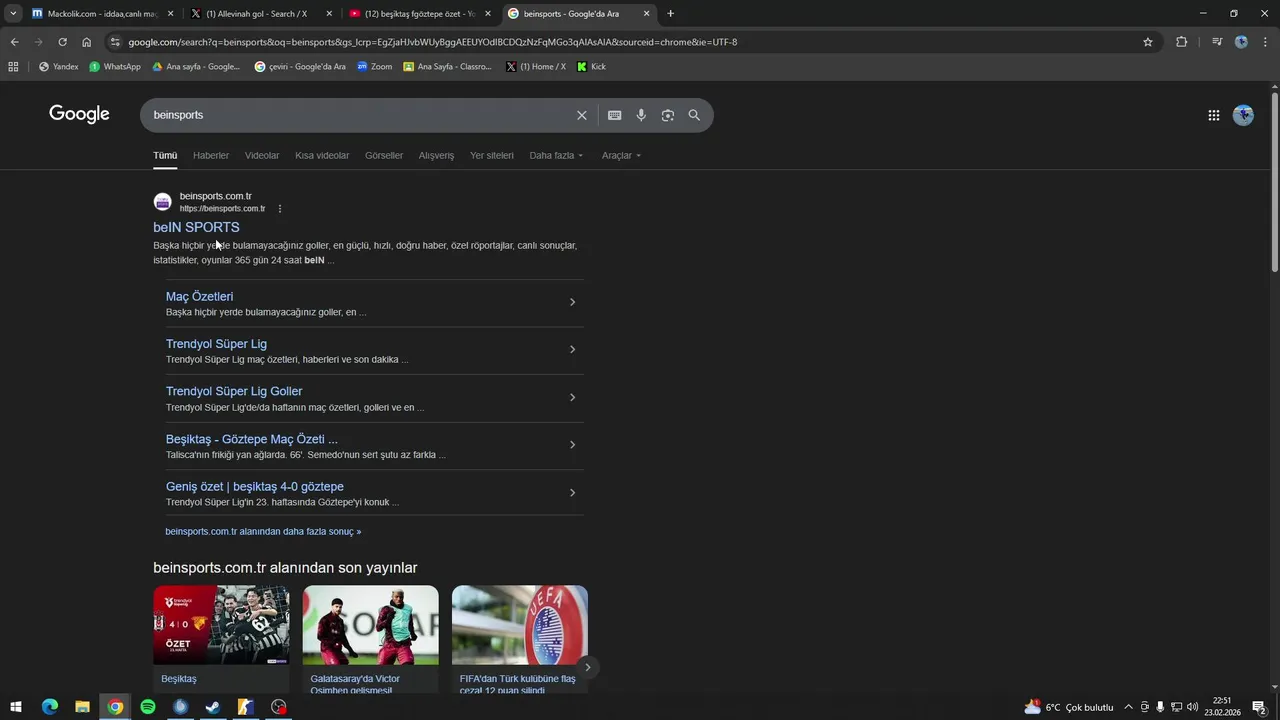The image size is (1280, 720).
Task: Expand the chevron beside Maç Özetleri
Action: coord(572,302)
